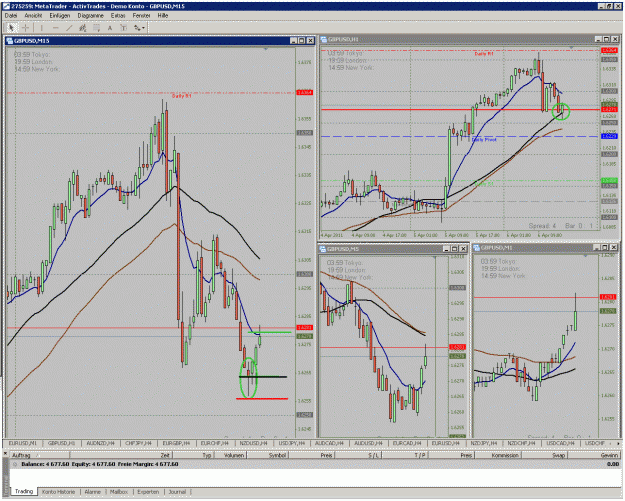
Task: Open the Experten terminal tab
Action: (148, 492)
